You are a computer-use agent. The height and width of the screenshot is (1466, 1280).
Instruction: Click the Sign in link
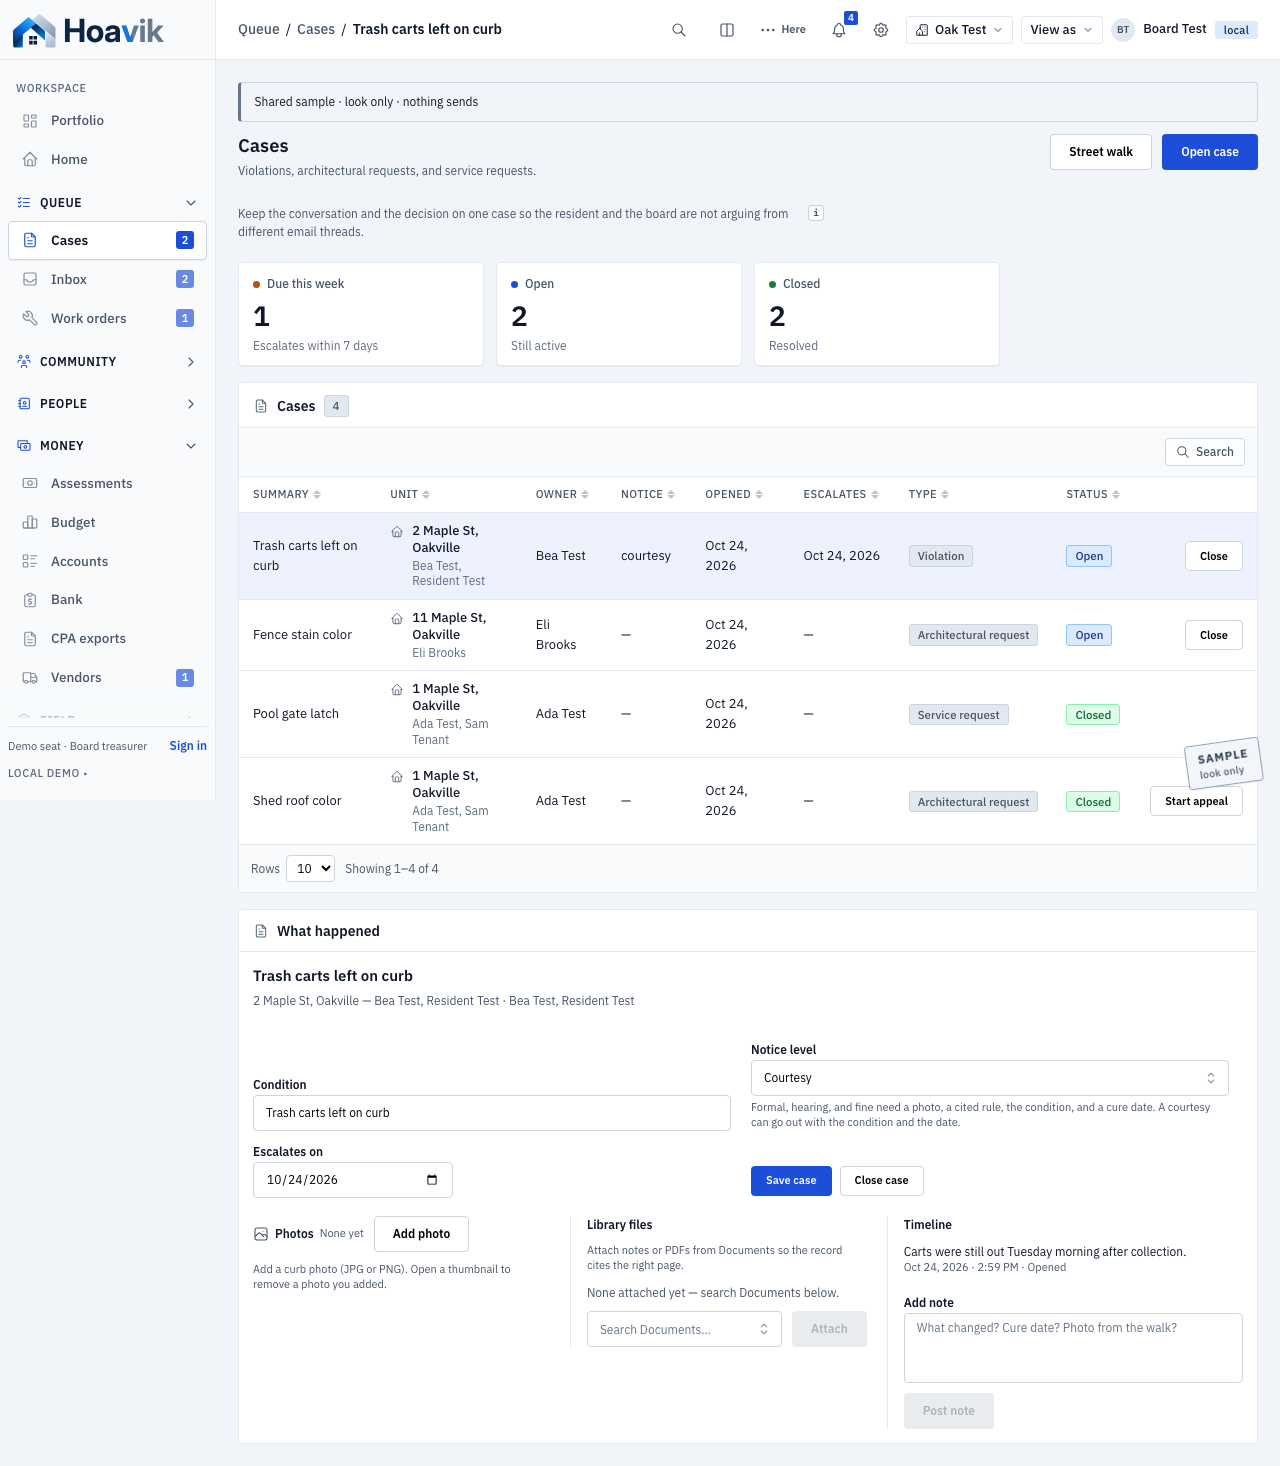[x=188, y=746]
